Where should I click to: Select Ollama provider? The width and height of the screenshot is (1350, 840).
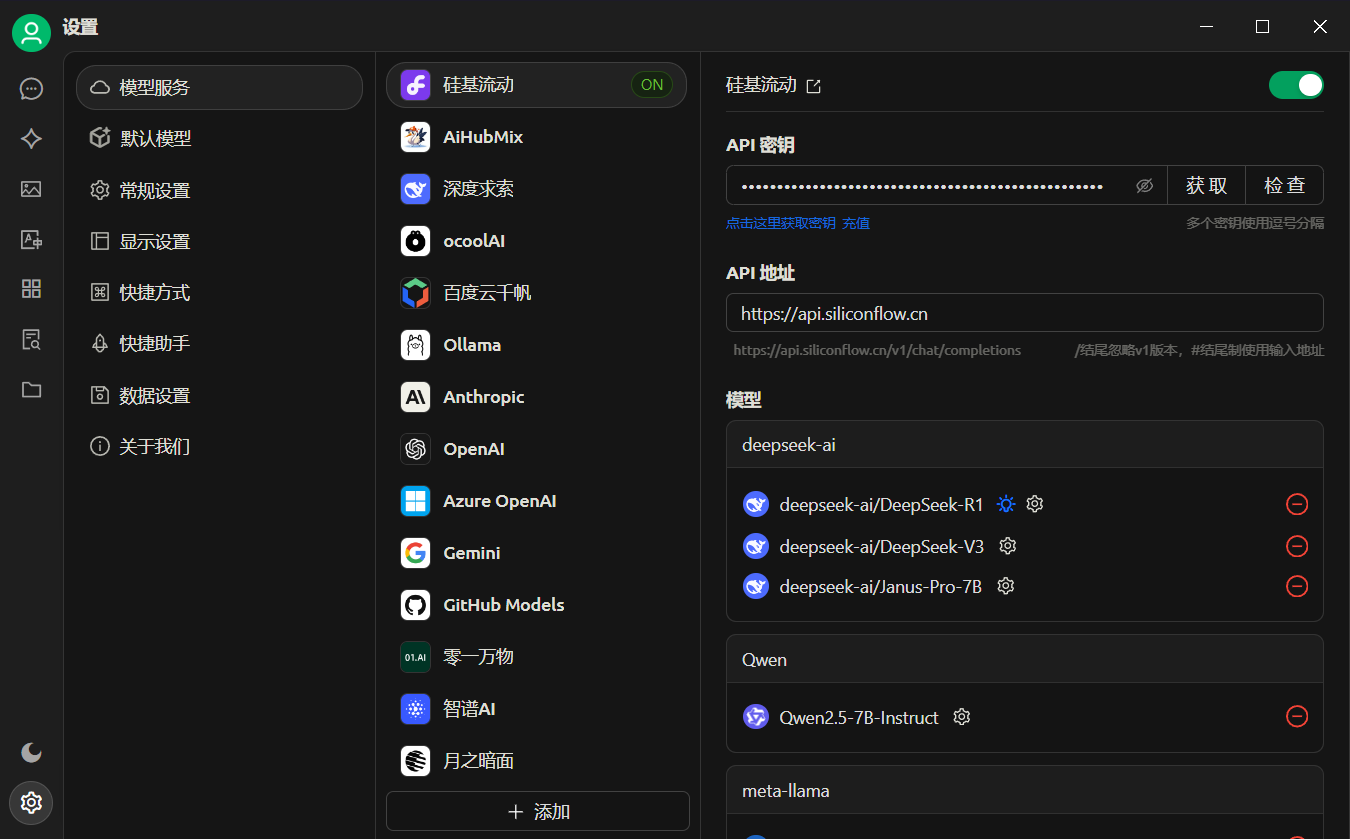coord(537,345)
